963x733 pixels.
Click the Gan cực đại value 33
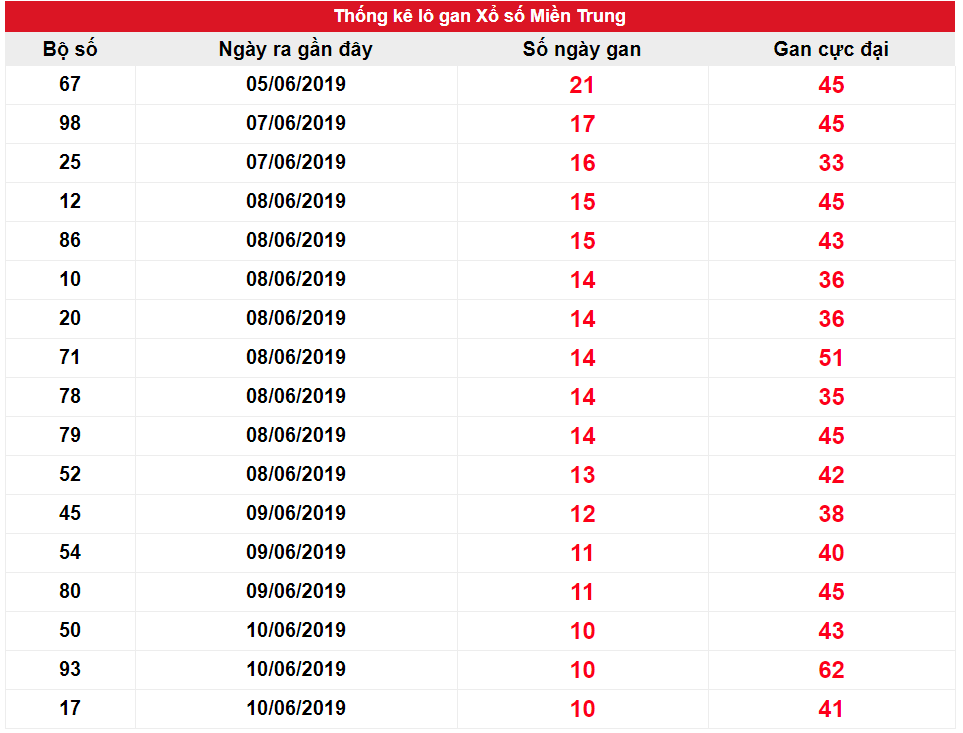coord(831,163)
